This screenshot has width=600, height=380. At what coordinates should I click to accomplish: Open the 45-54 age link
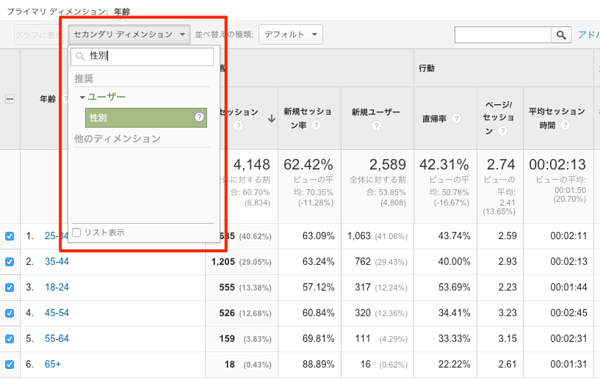click(x=57, y=313)
